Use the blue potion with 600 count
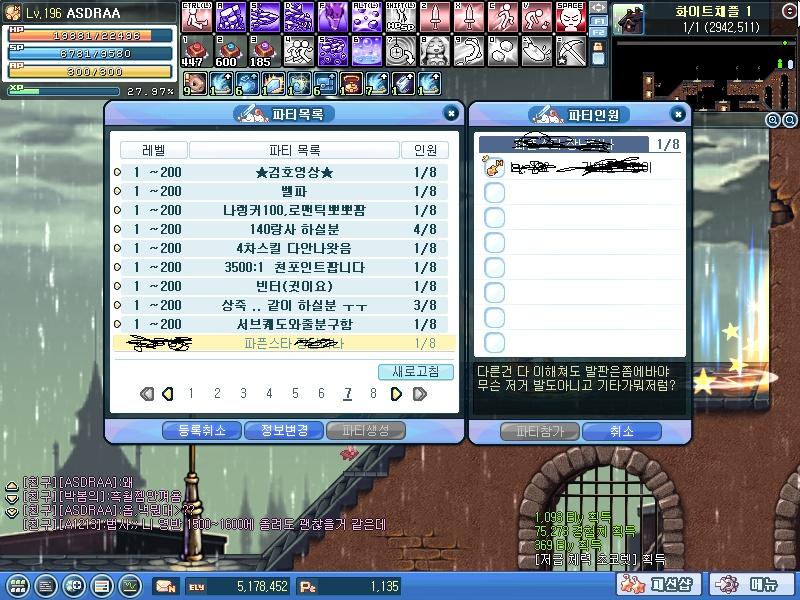The image size is (800, 600). [x=231, y=51]
